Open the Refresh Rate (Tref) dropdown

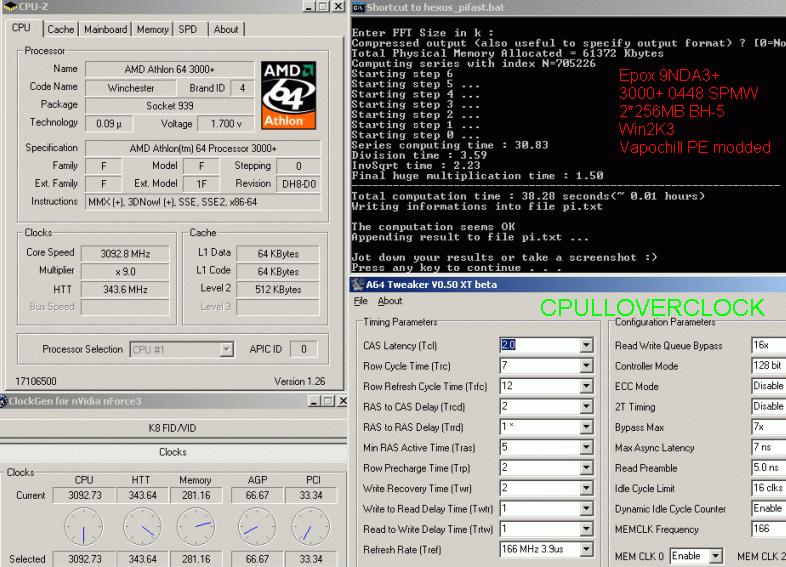(586, 550)
